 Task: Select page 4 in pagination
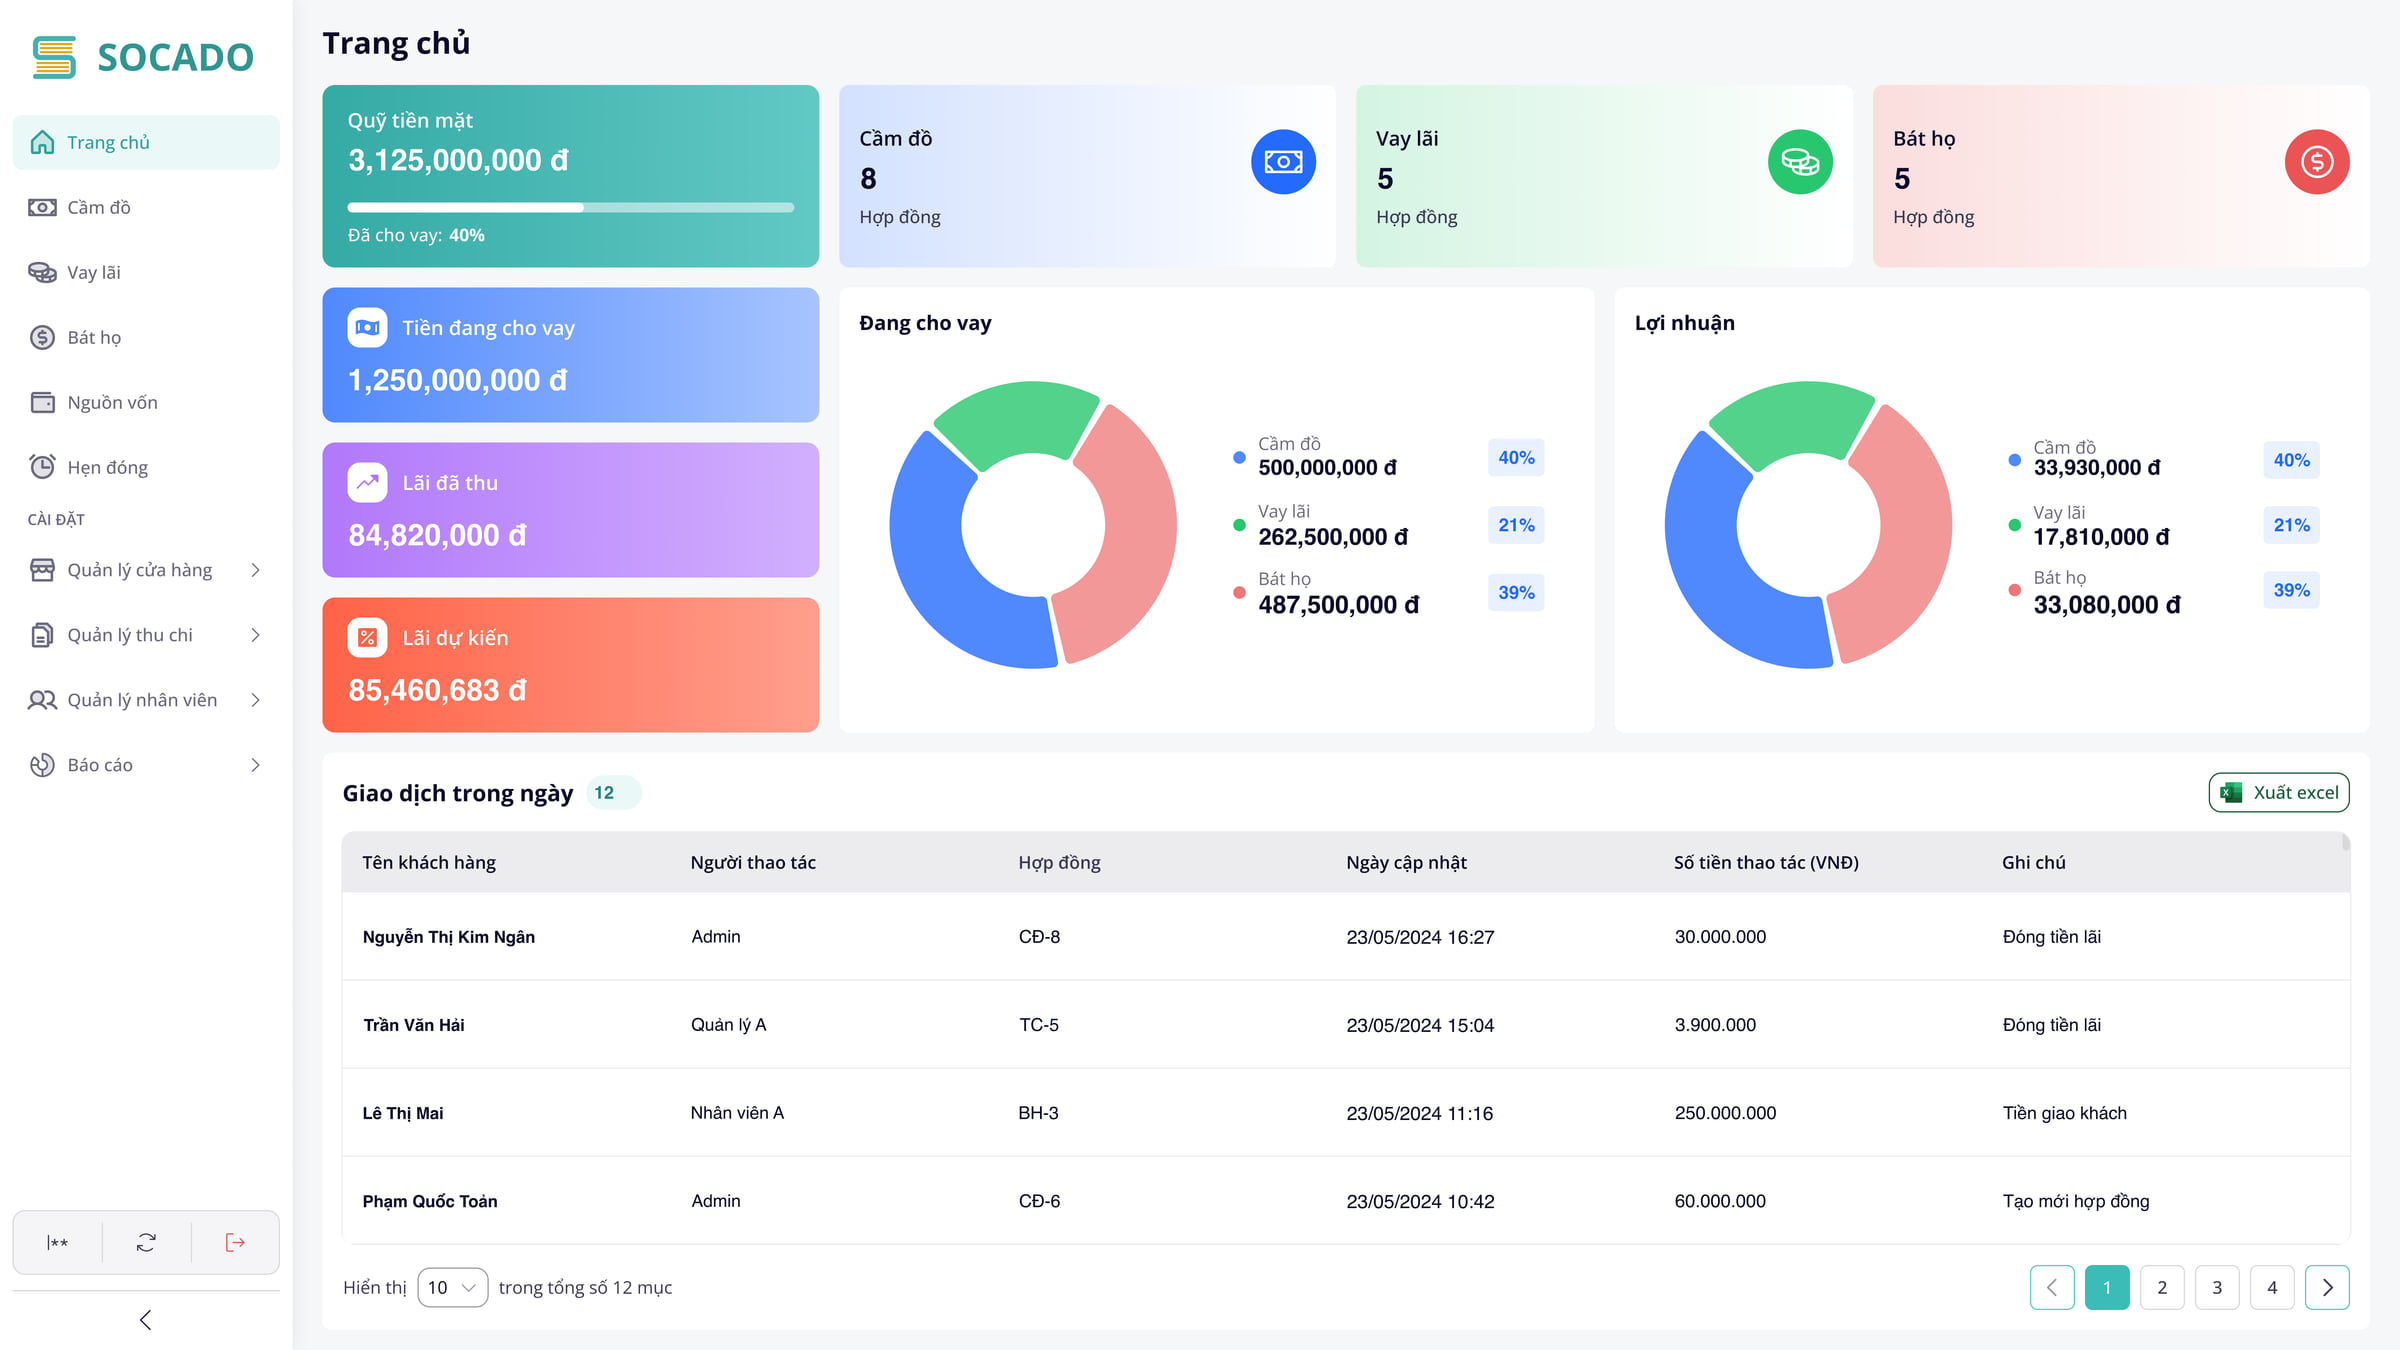coord(2272,1288)
